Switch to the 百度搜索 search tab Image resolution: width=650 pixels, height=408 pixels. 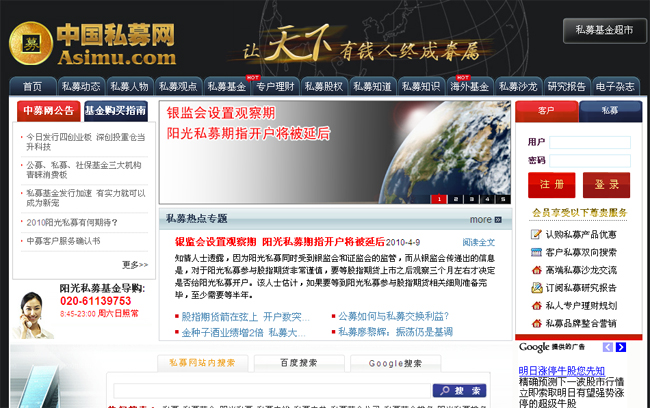click(x=293, y=363)
